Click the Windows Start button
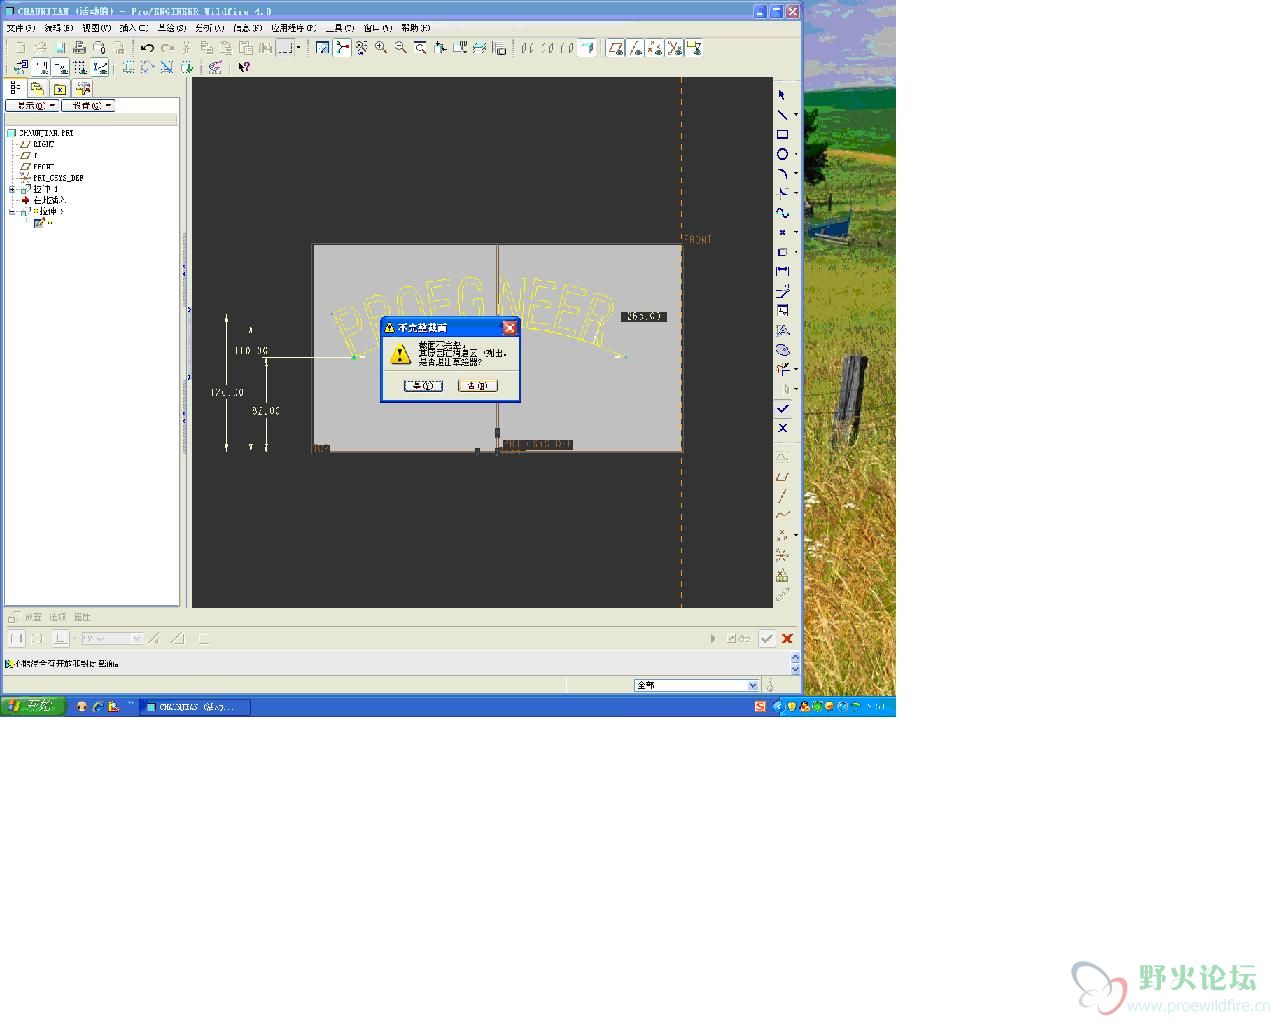 pos(33,706)
